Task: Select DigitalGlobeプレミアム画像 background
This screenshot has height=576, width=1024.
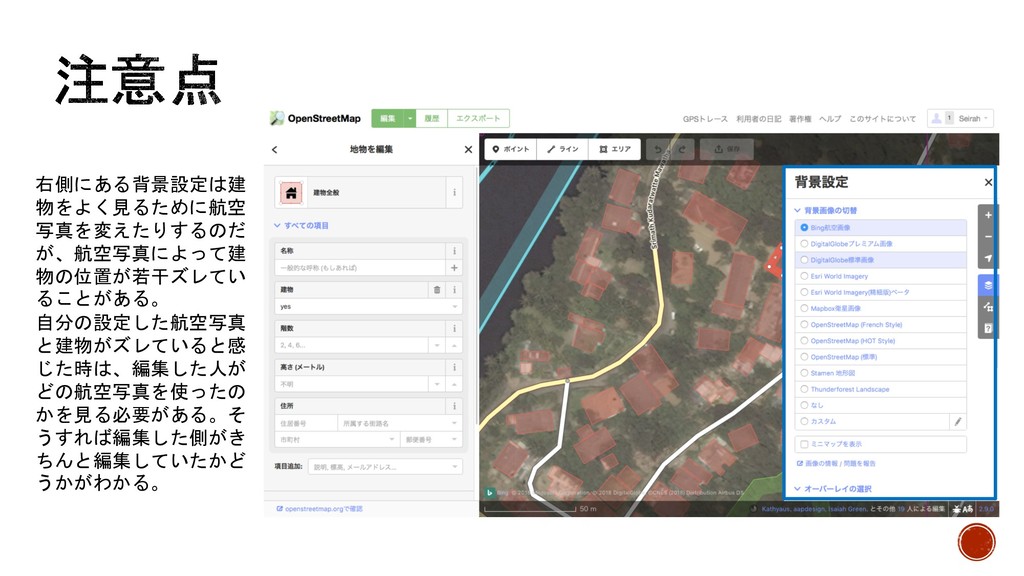Action: [x=881, y=244]
